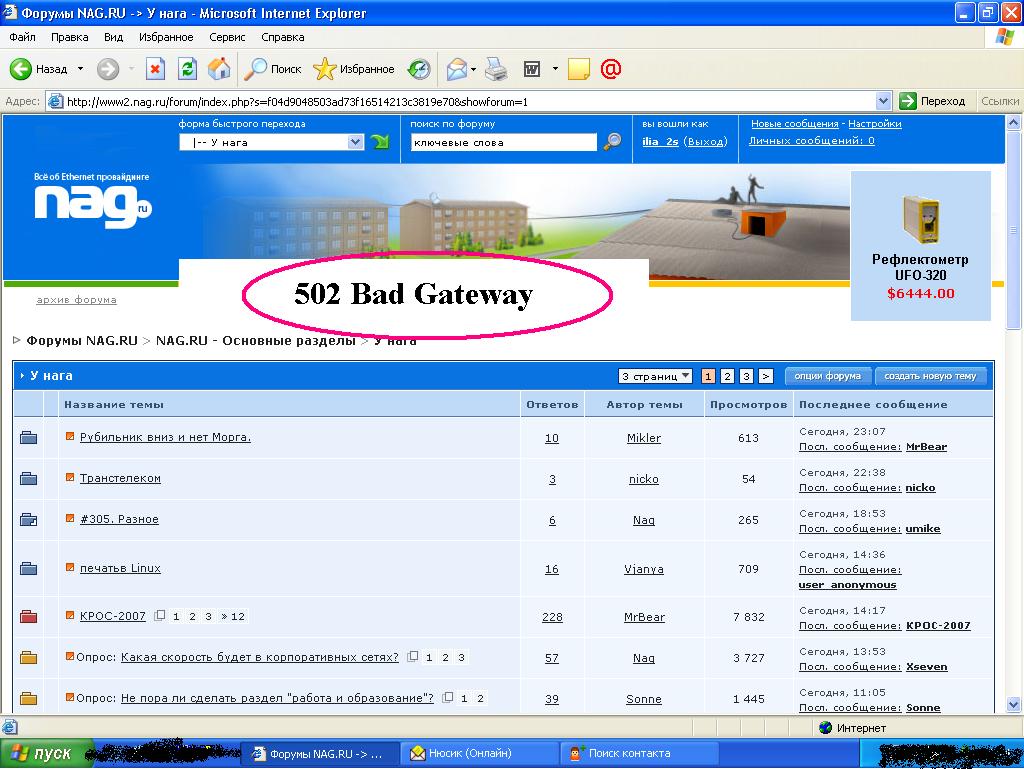Click the multipage icon next to КРОС-2007
1024x769 pixels.
(159, 616)
